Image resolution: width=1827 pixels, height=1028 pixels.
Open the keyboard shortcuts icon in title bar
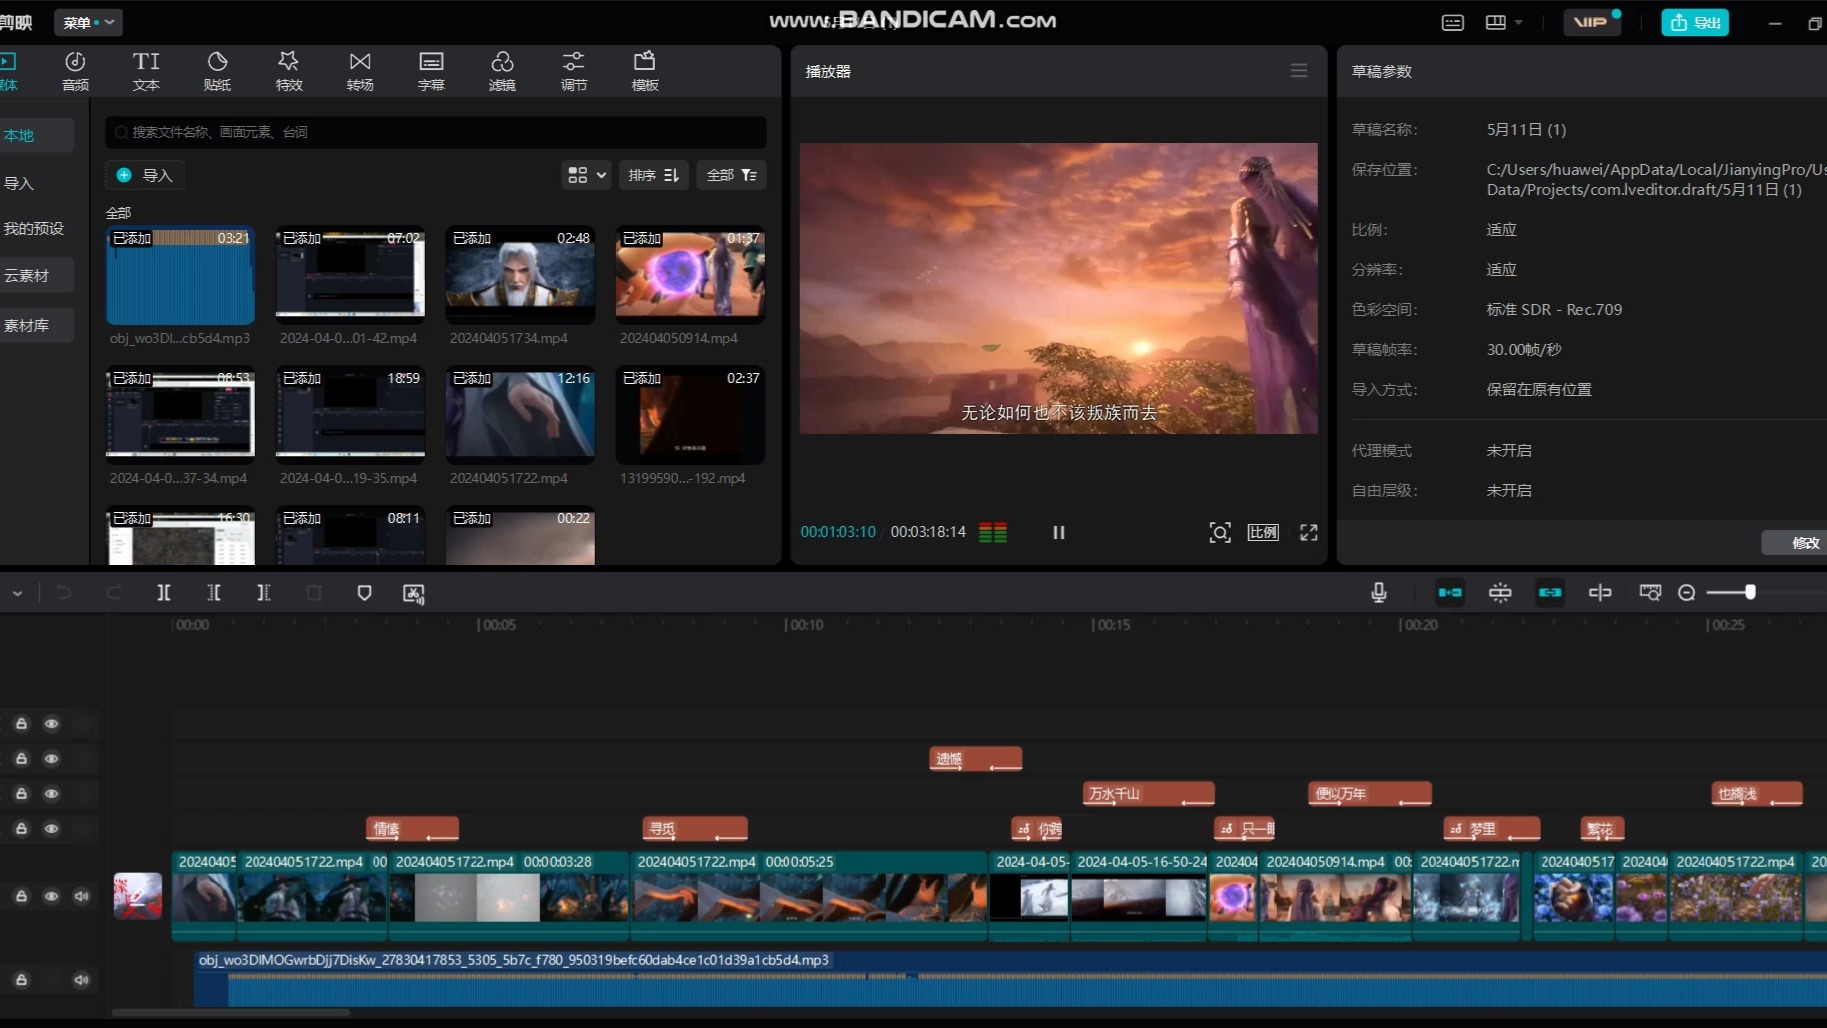(x=1453, y=22)
